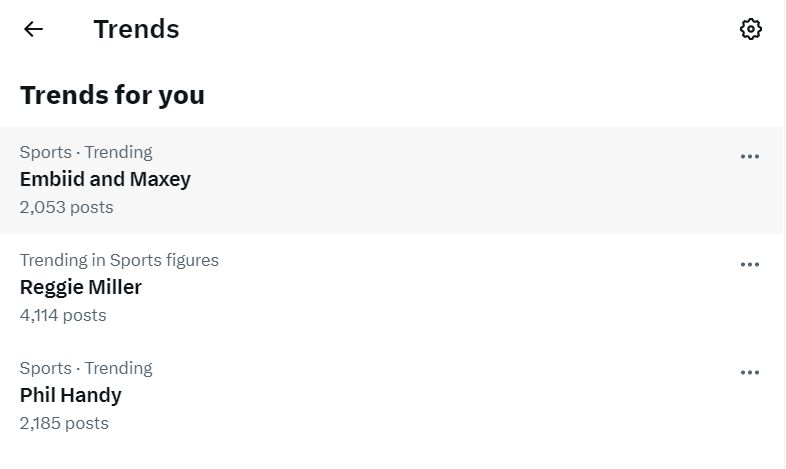
Task: Open the Embiid and Maxey trend
Action: 105,180
